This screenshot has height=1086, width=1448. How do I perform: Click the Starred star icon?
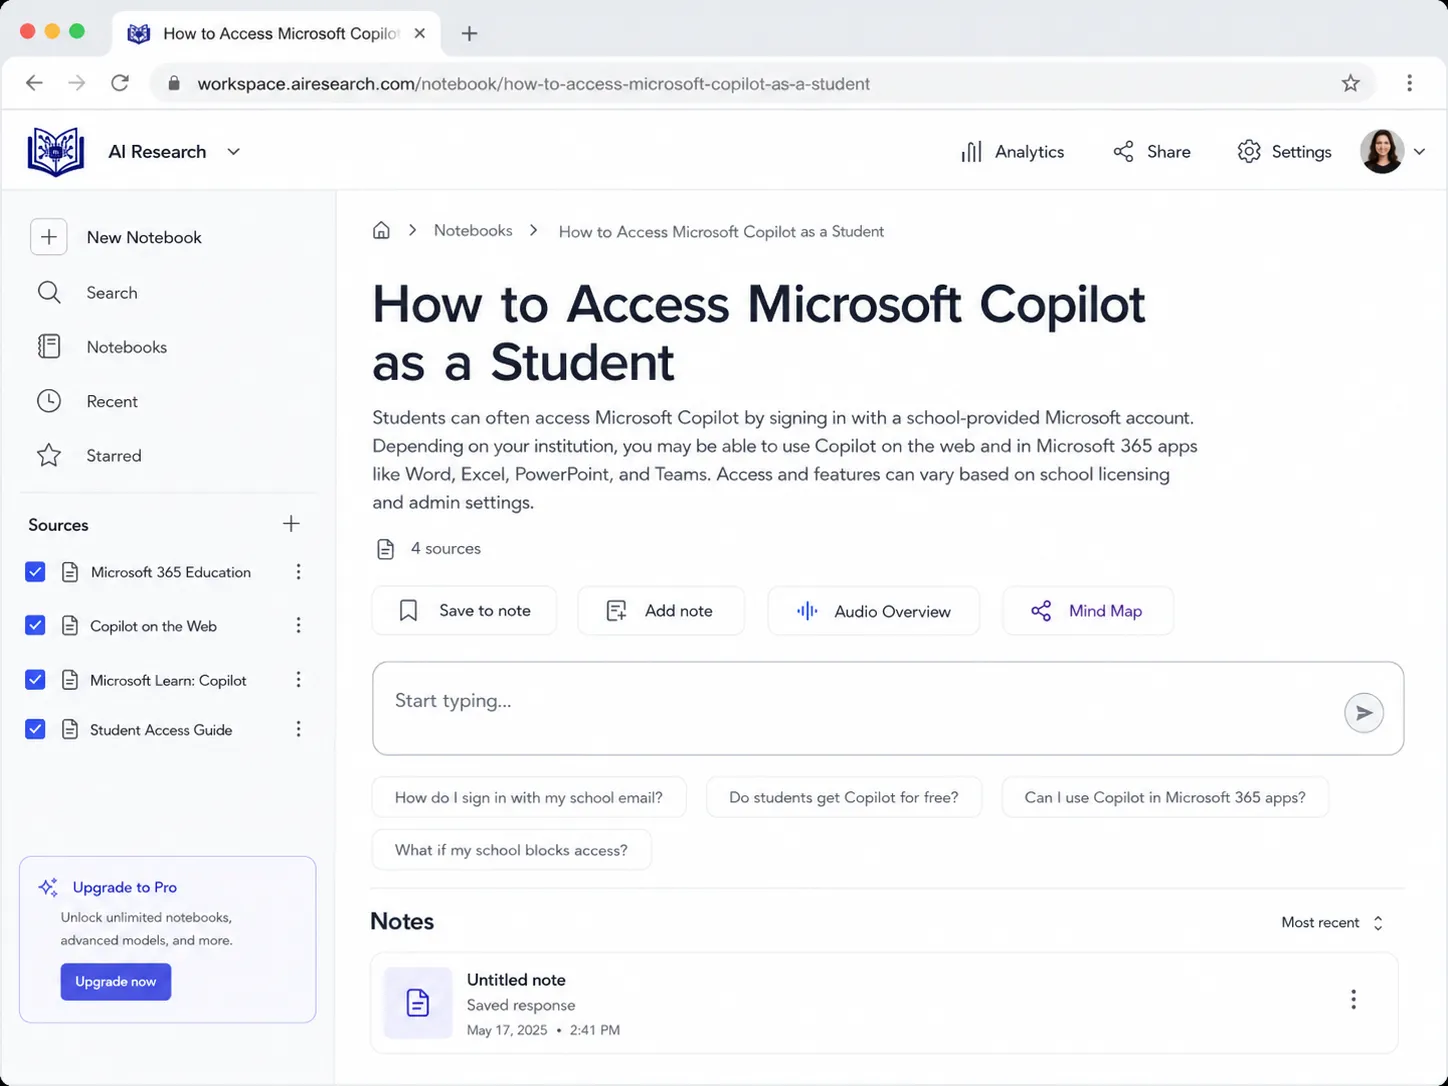(49, 455)
